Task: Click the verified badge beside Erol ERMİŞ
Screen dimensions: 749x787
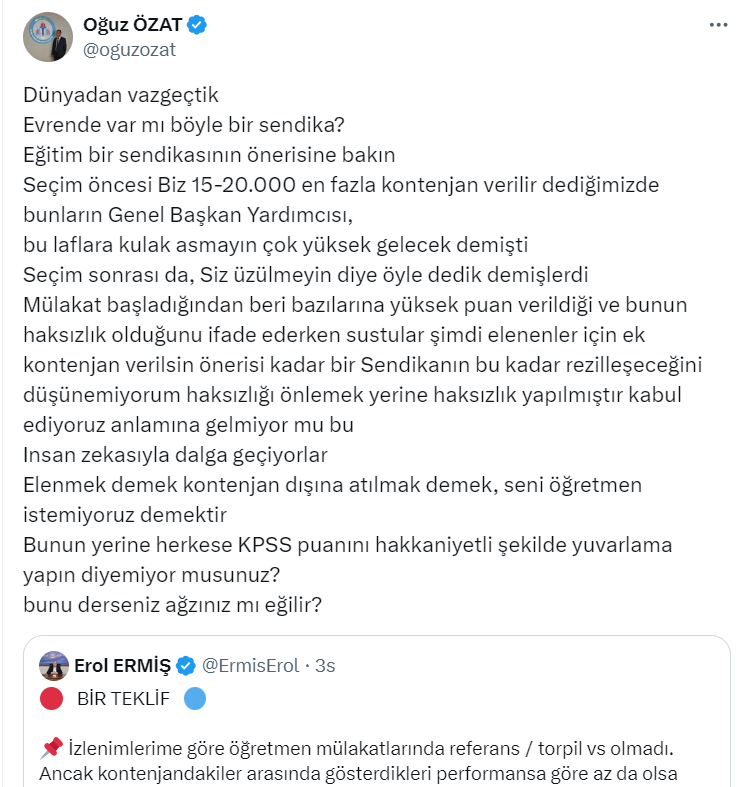Action: [186, 666]
